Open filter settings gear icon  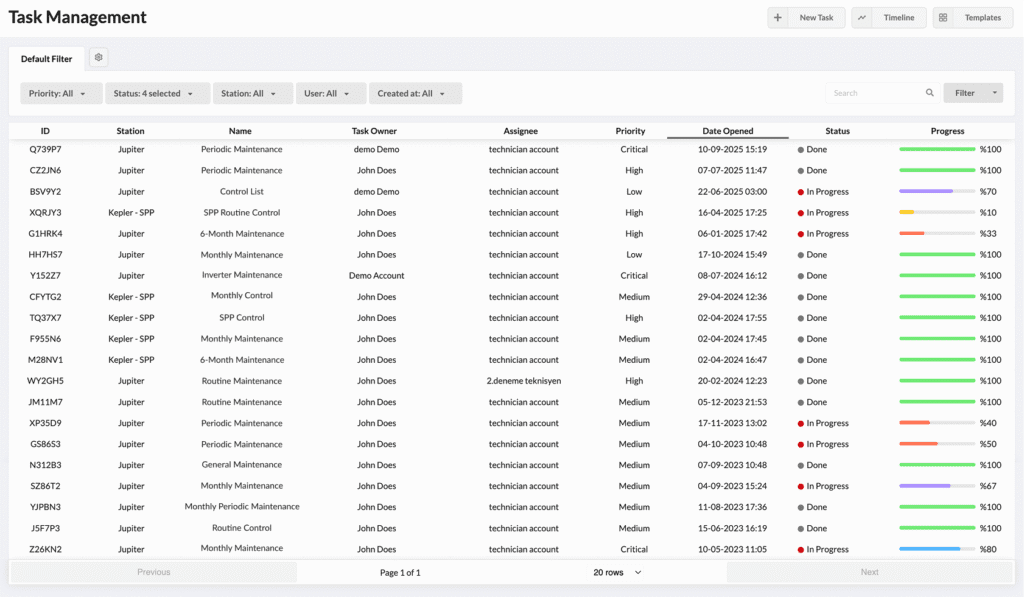[x=99, y=58]
